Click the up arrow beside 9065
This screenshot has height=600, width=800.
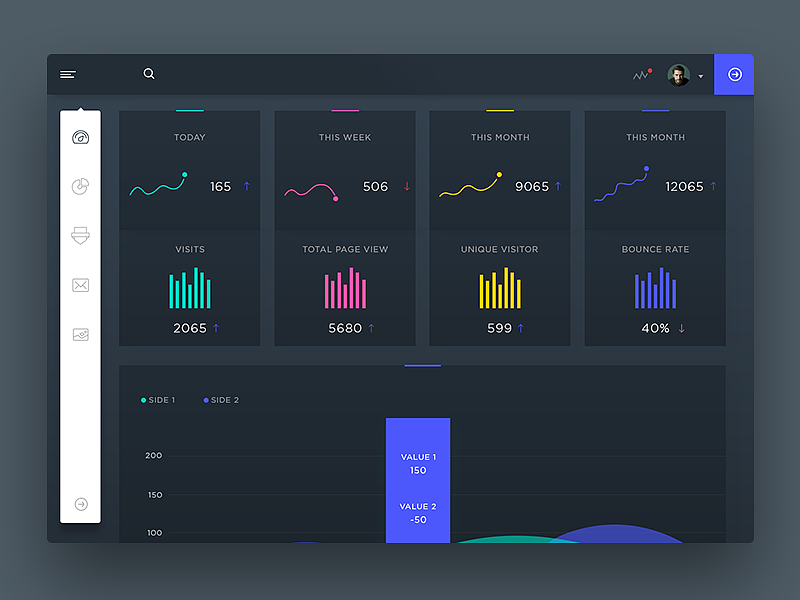[x=558, y=186]
